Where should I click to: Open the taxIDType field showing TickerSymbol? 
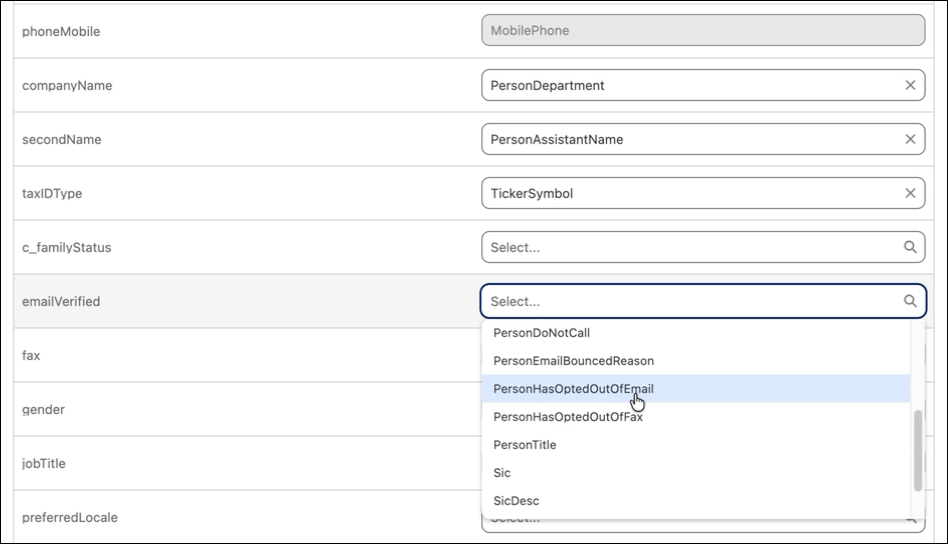tap(703, 193)
